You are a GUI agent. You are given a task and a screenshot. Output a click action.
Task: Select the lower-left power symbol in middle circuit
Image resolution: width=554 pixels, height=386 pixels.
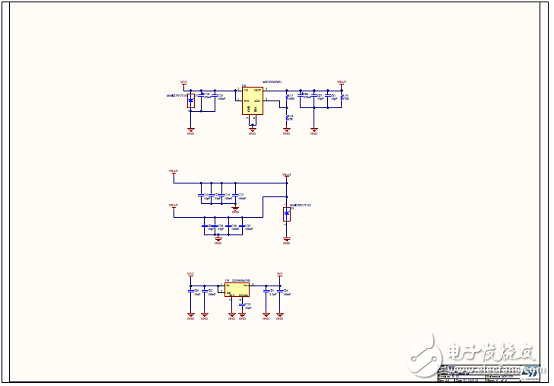pyautogui.click(x=173, y=207)
